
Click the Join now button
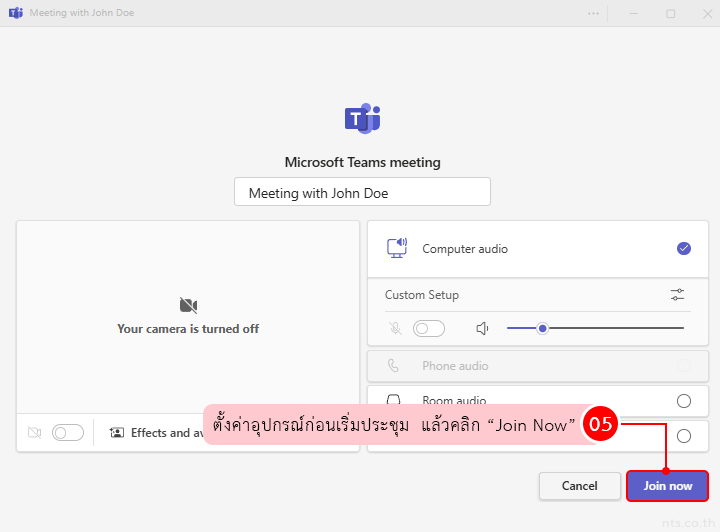(x=667, y=486)
